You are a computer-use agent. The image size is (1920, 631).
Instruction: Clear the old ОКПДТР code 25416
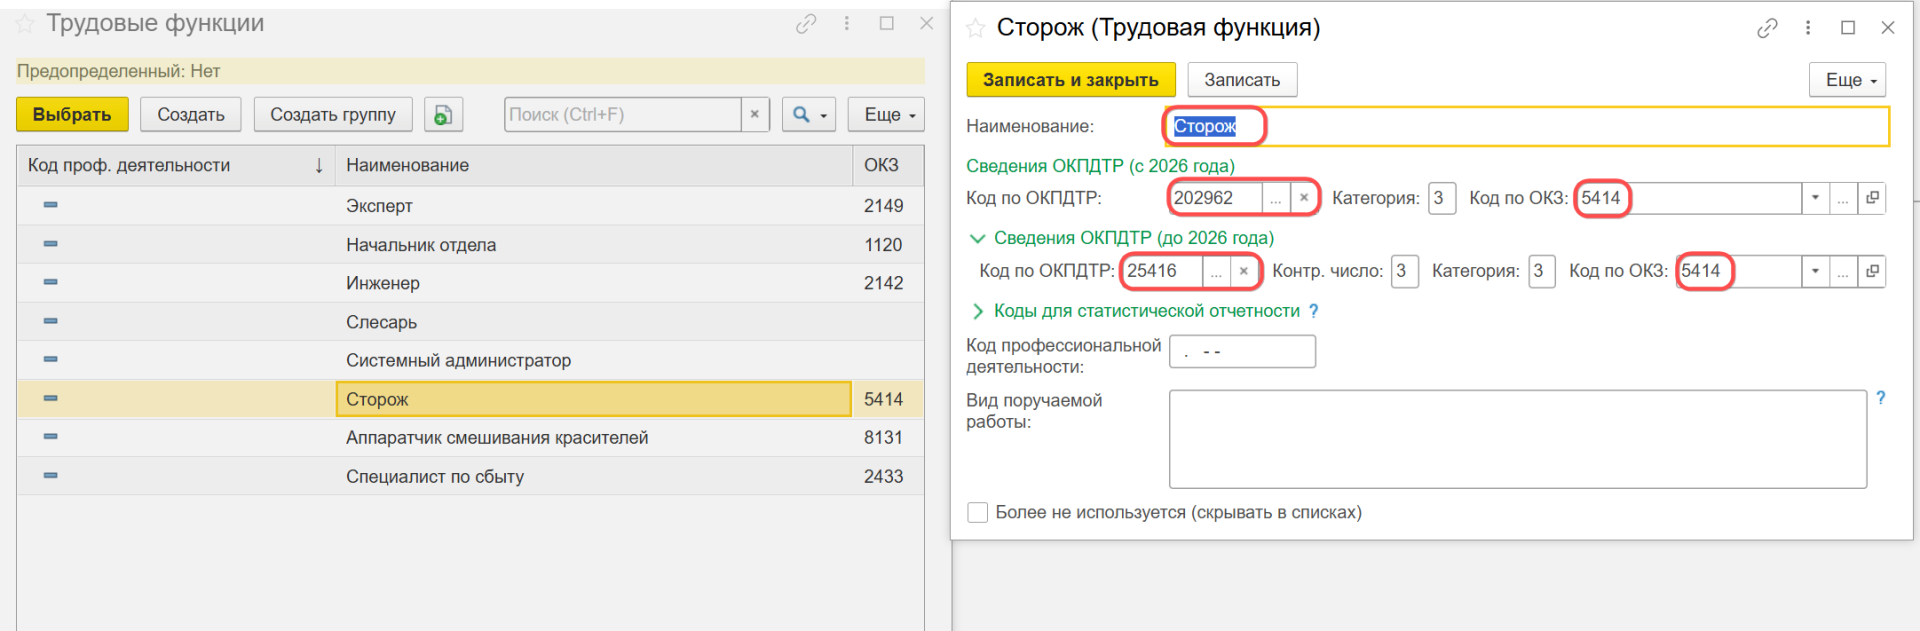click(x=1244, y=271)
